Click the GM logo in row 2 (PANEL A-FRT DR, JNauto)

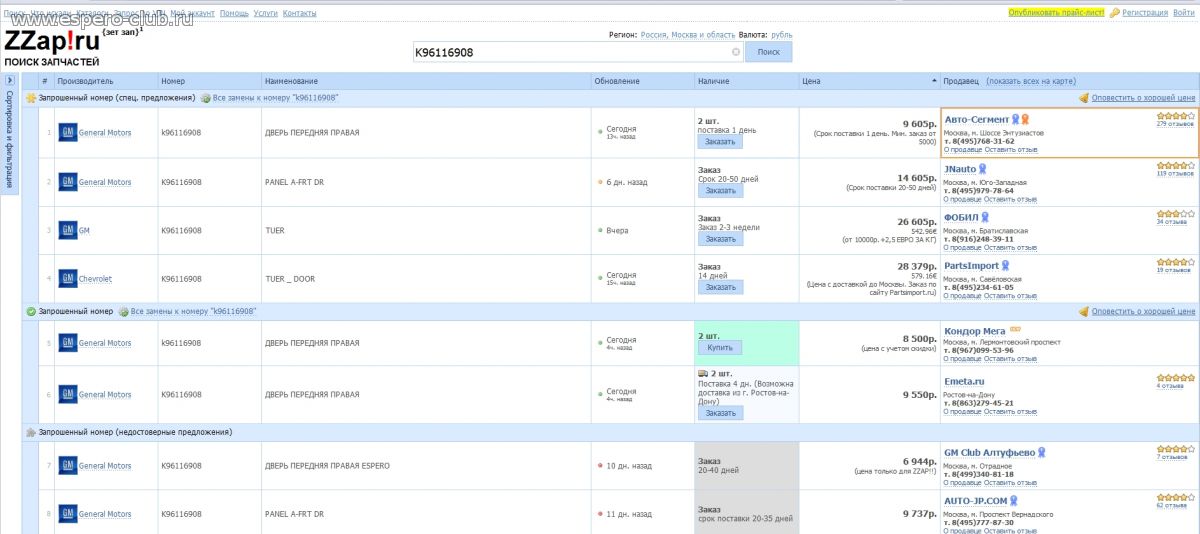point(68,182)
